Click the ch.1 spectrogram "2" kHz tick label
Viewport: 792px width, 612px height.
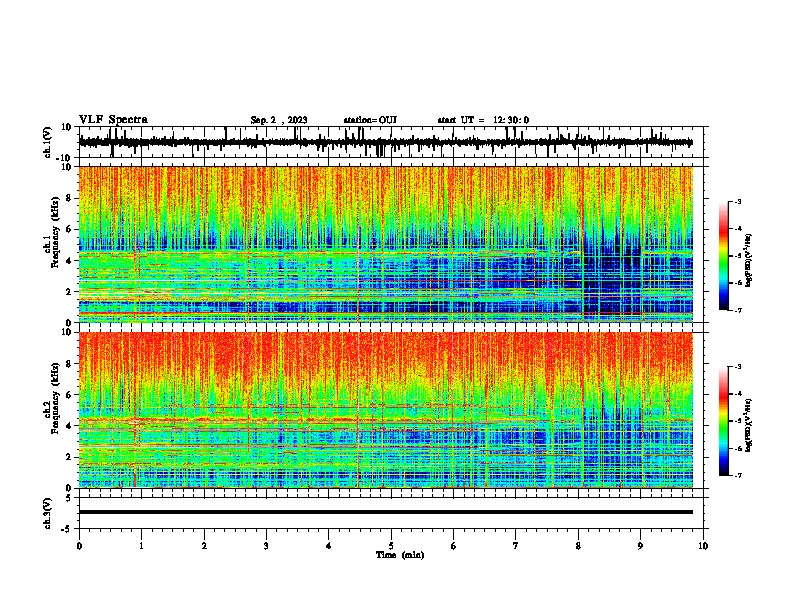pyautogui.click(x=69, y=292)
